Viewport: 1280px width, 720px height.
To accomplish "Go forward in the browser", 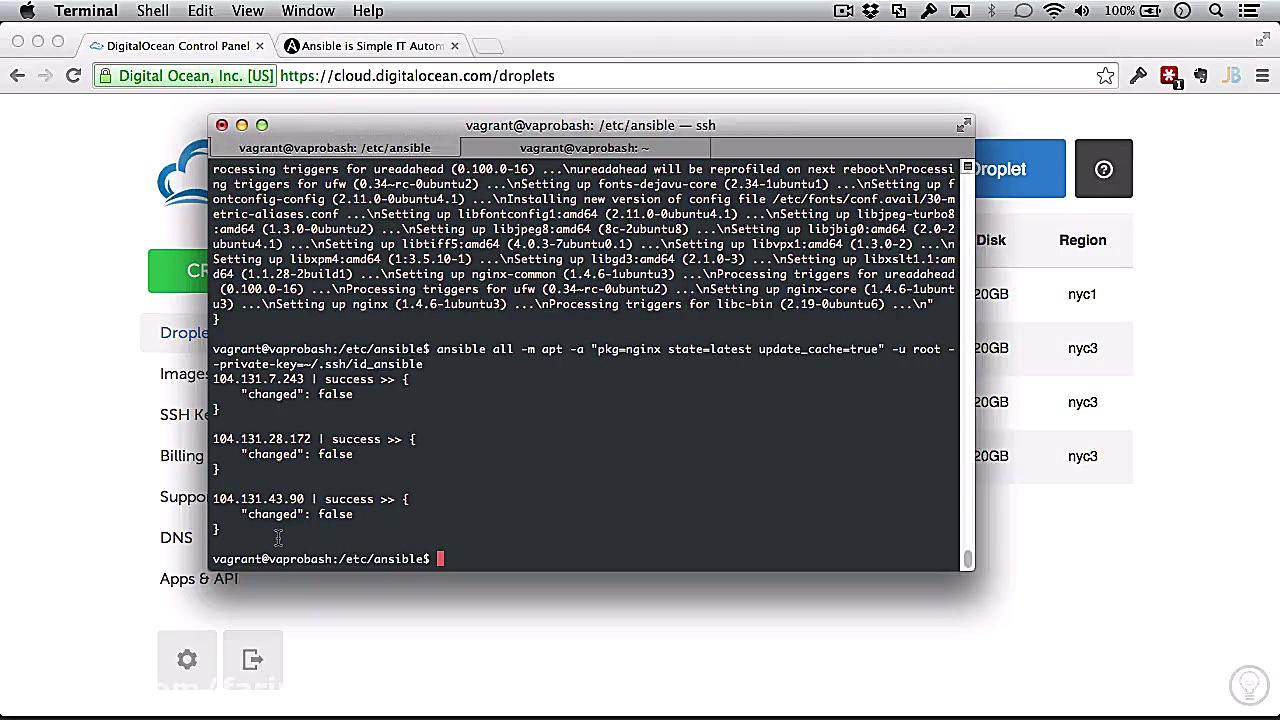I will point(45,76).
